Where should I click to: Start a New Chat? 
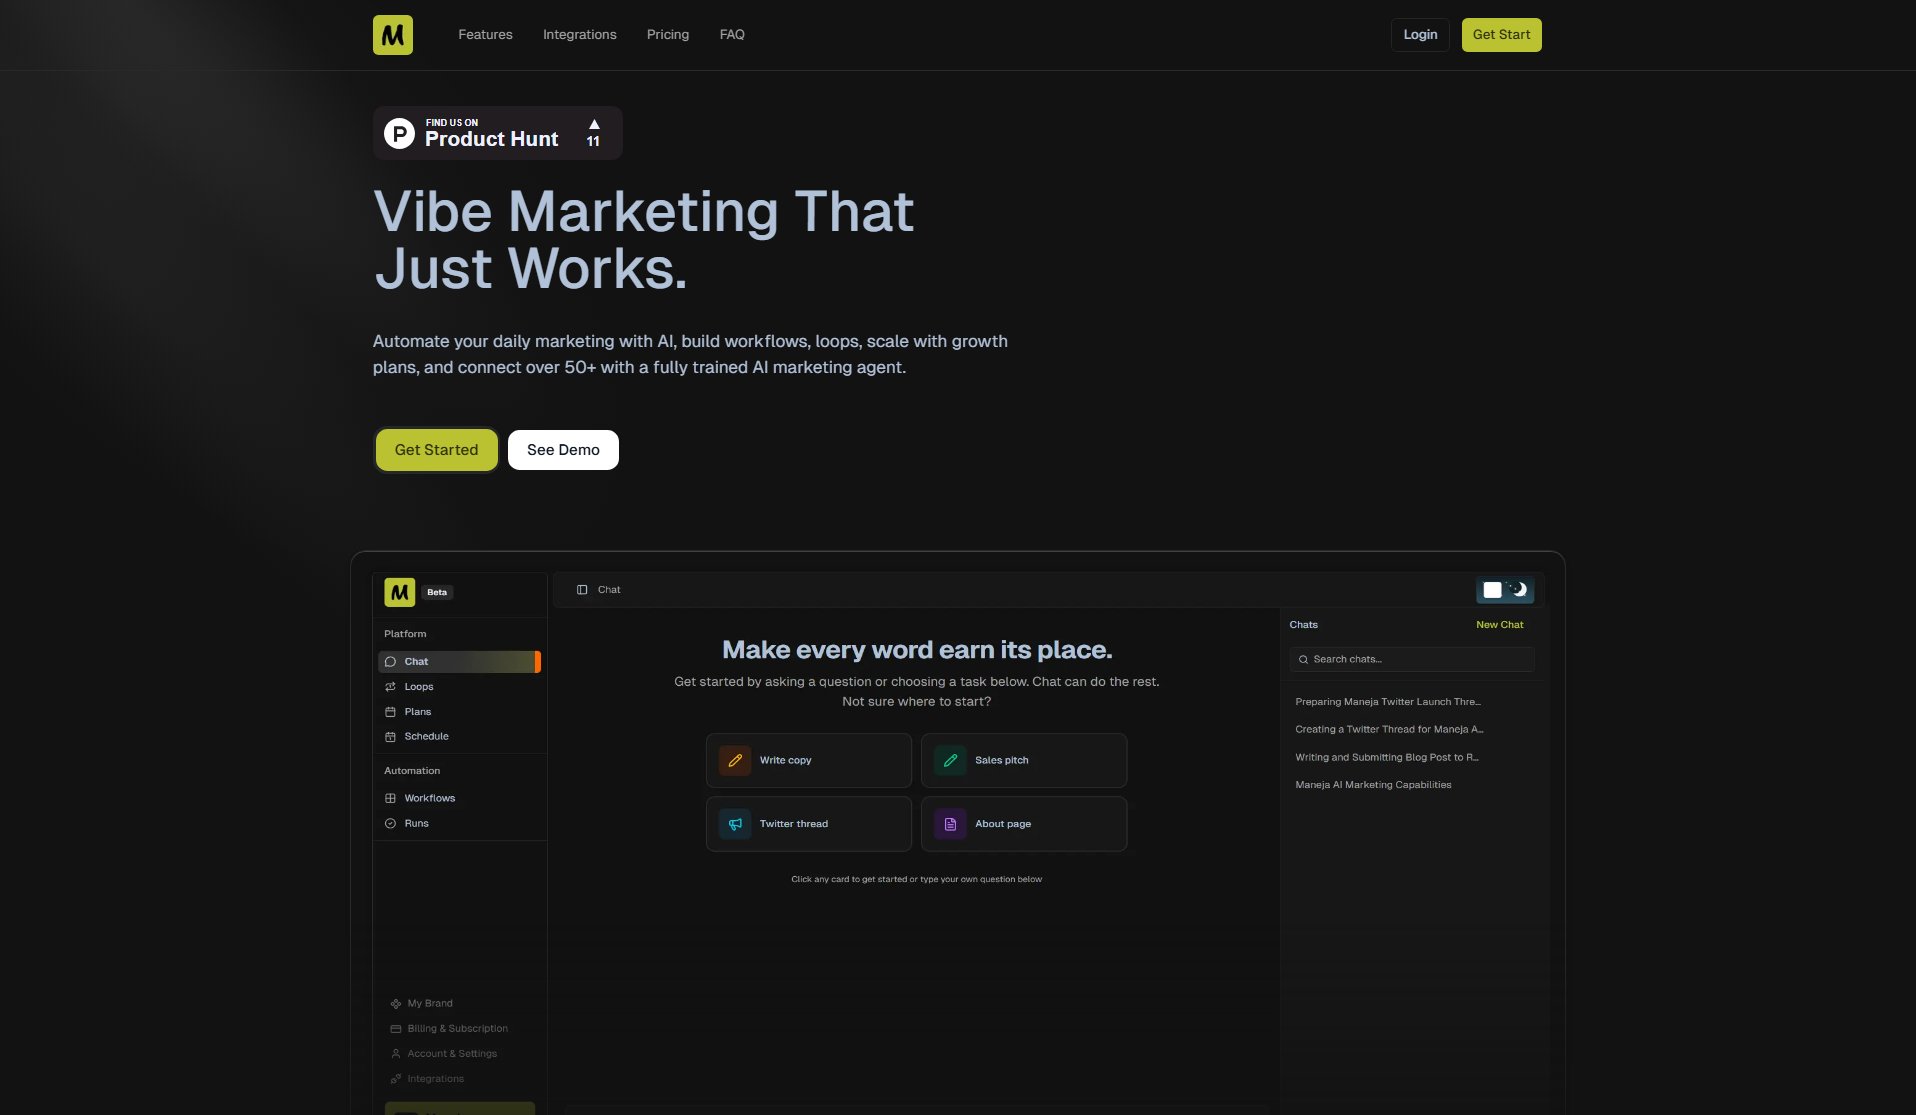[x=1499, y=625]
